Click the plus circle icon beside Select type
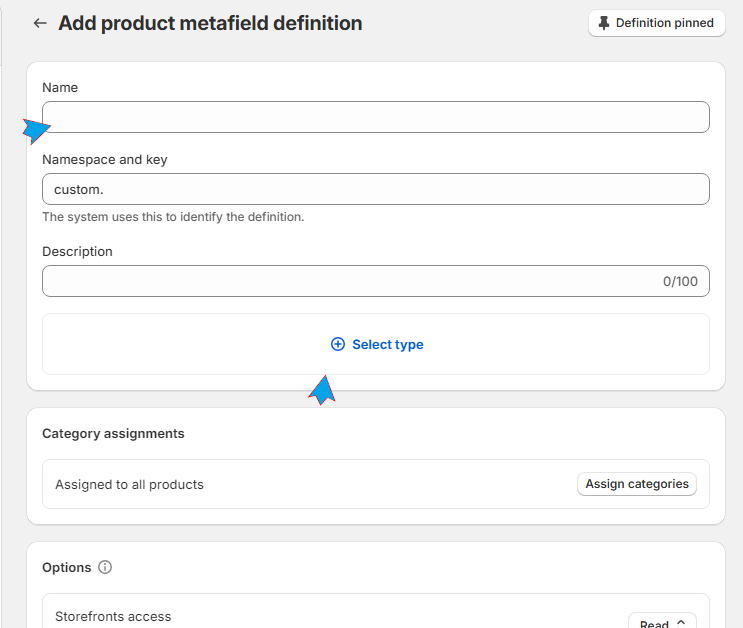The image size is (743, 628). coord(338,344)
